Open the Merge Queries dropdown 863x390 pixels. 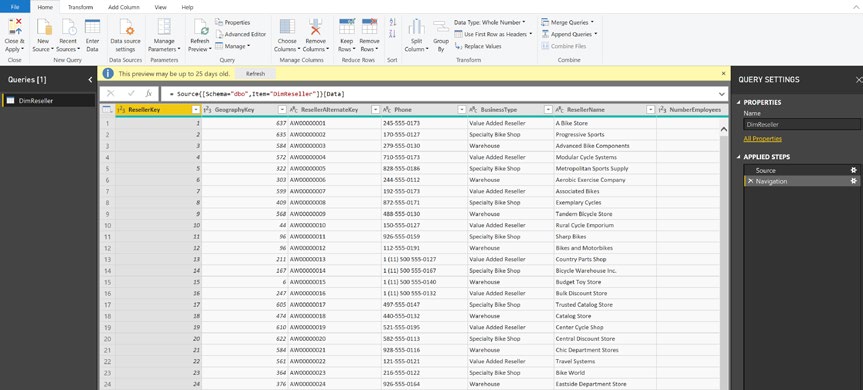click(567, 23)
